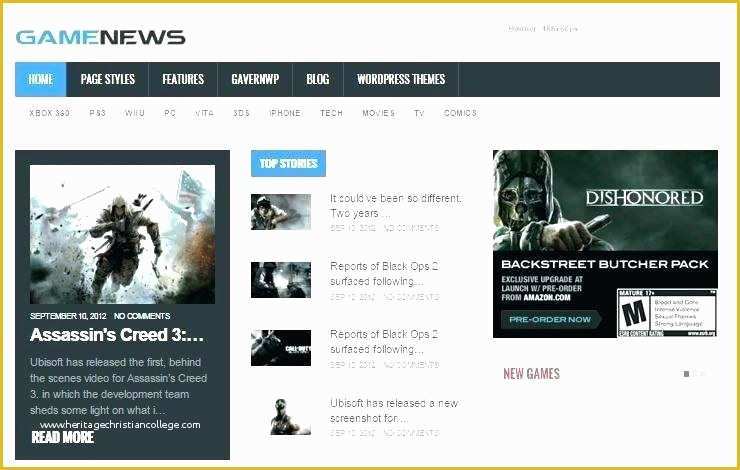The height and width of the screenshot is (470, 740).
Task: Click the ESRB Mature 17+ rating badge
Action: pyautogui.click(x=667, y=312)
